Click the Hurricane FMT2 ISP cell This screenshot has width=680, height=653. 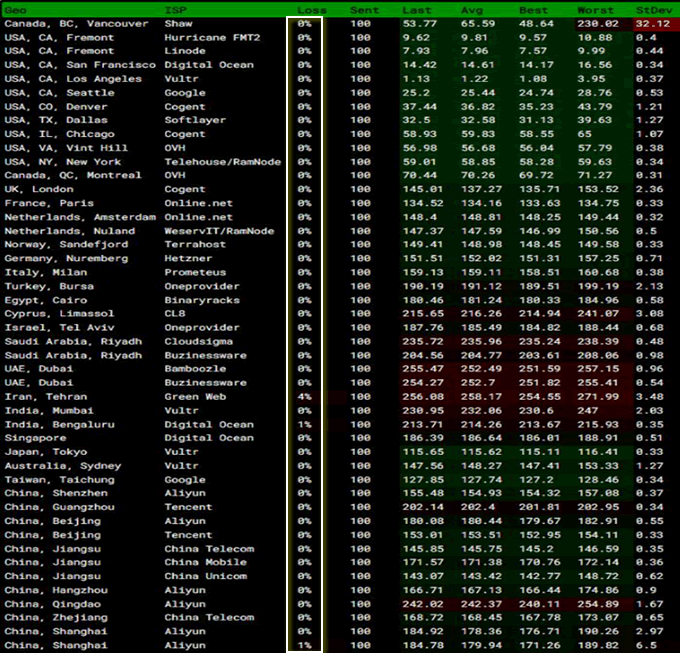[x=212, y=37]
